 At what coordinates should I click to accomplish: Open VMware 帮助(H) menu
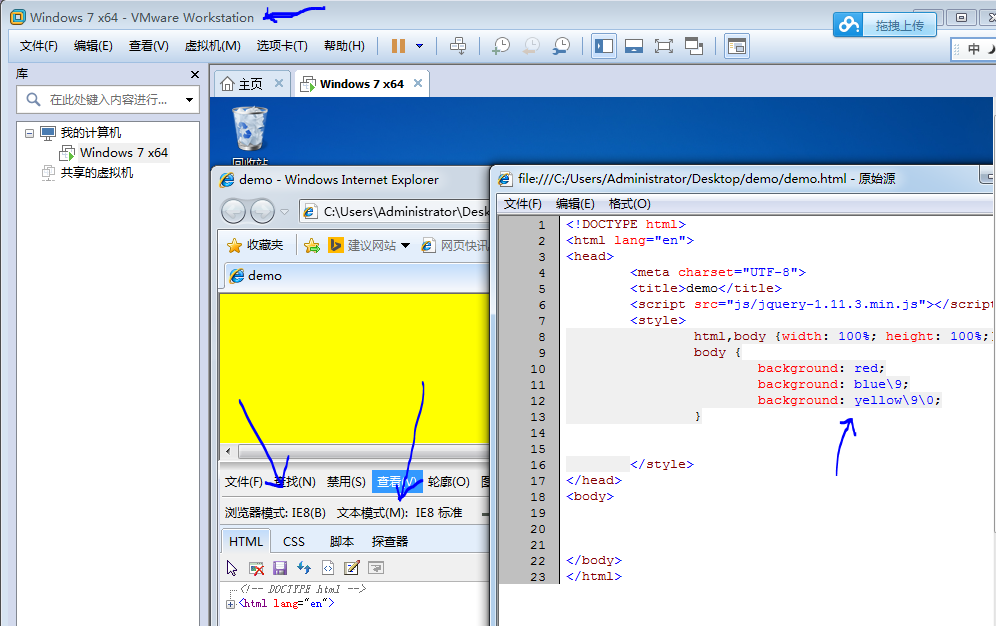[x=344, y=46]
